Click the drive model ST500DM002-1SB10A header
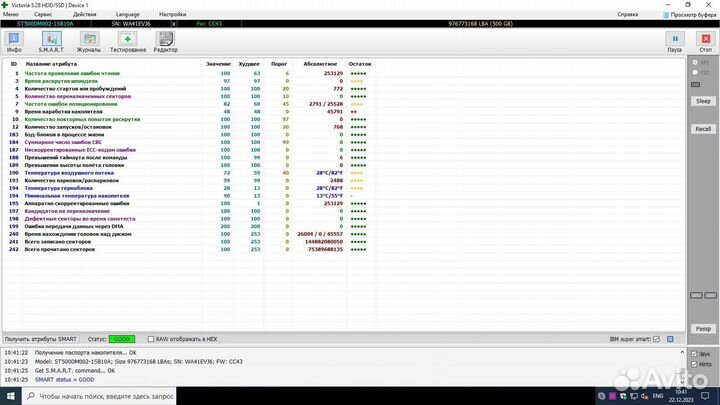 click(x=45, y=24)
